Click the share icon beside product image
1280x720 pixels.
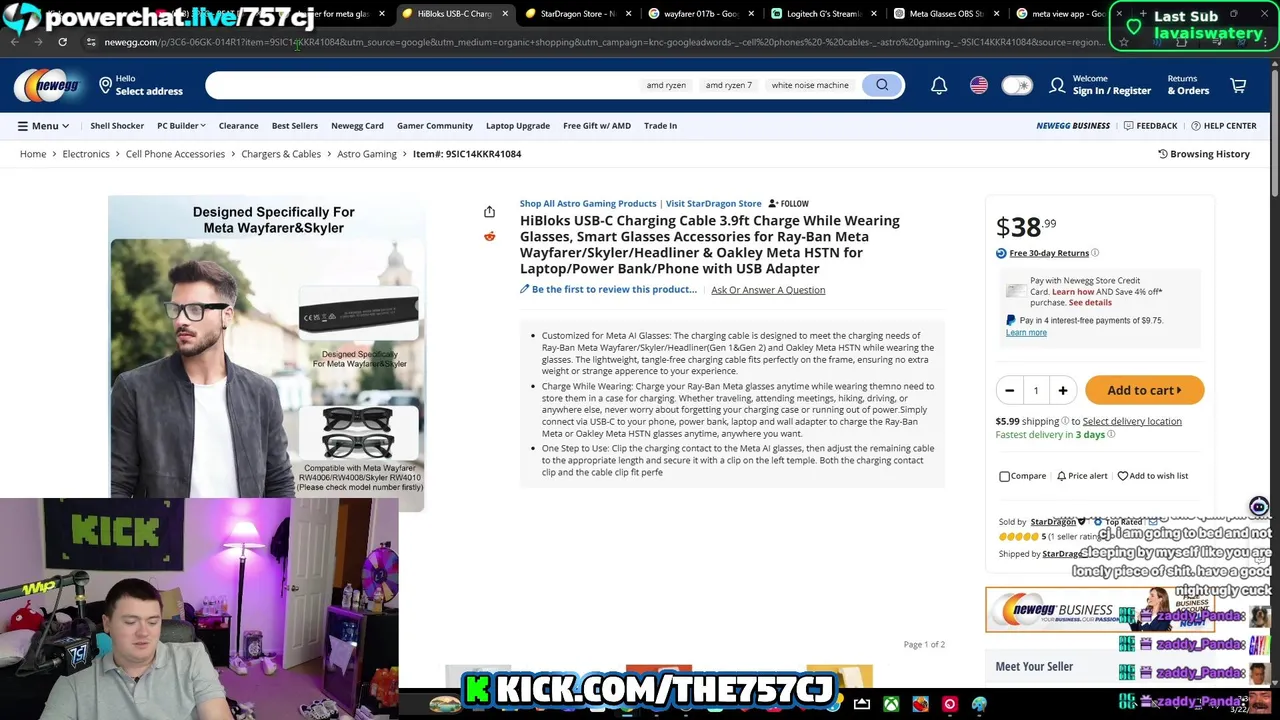point(489,211)
